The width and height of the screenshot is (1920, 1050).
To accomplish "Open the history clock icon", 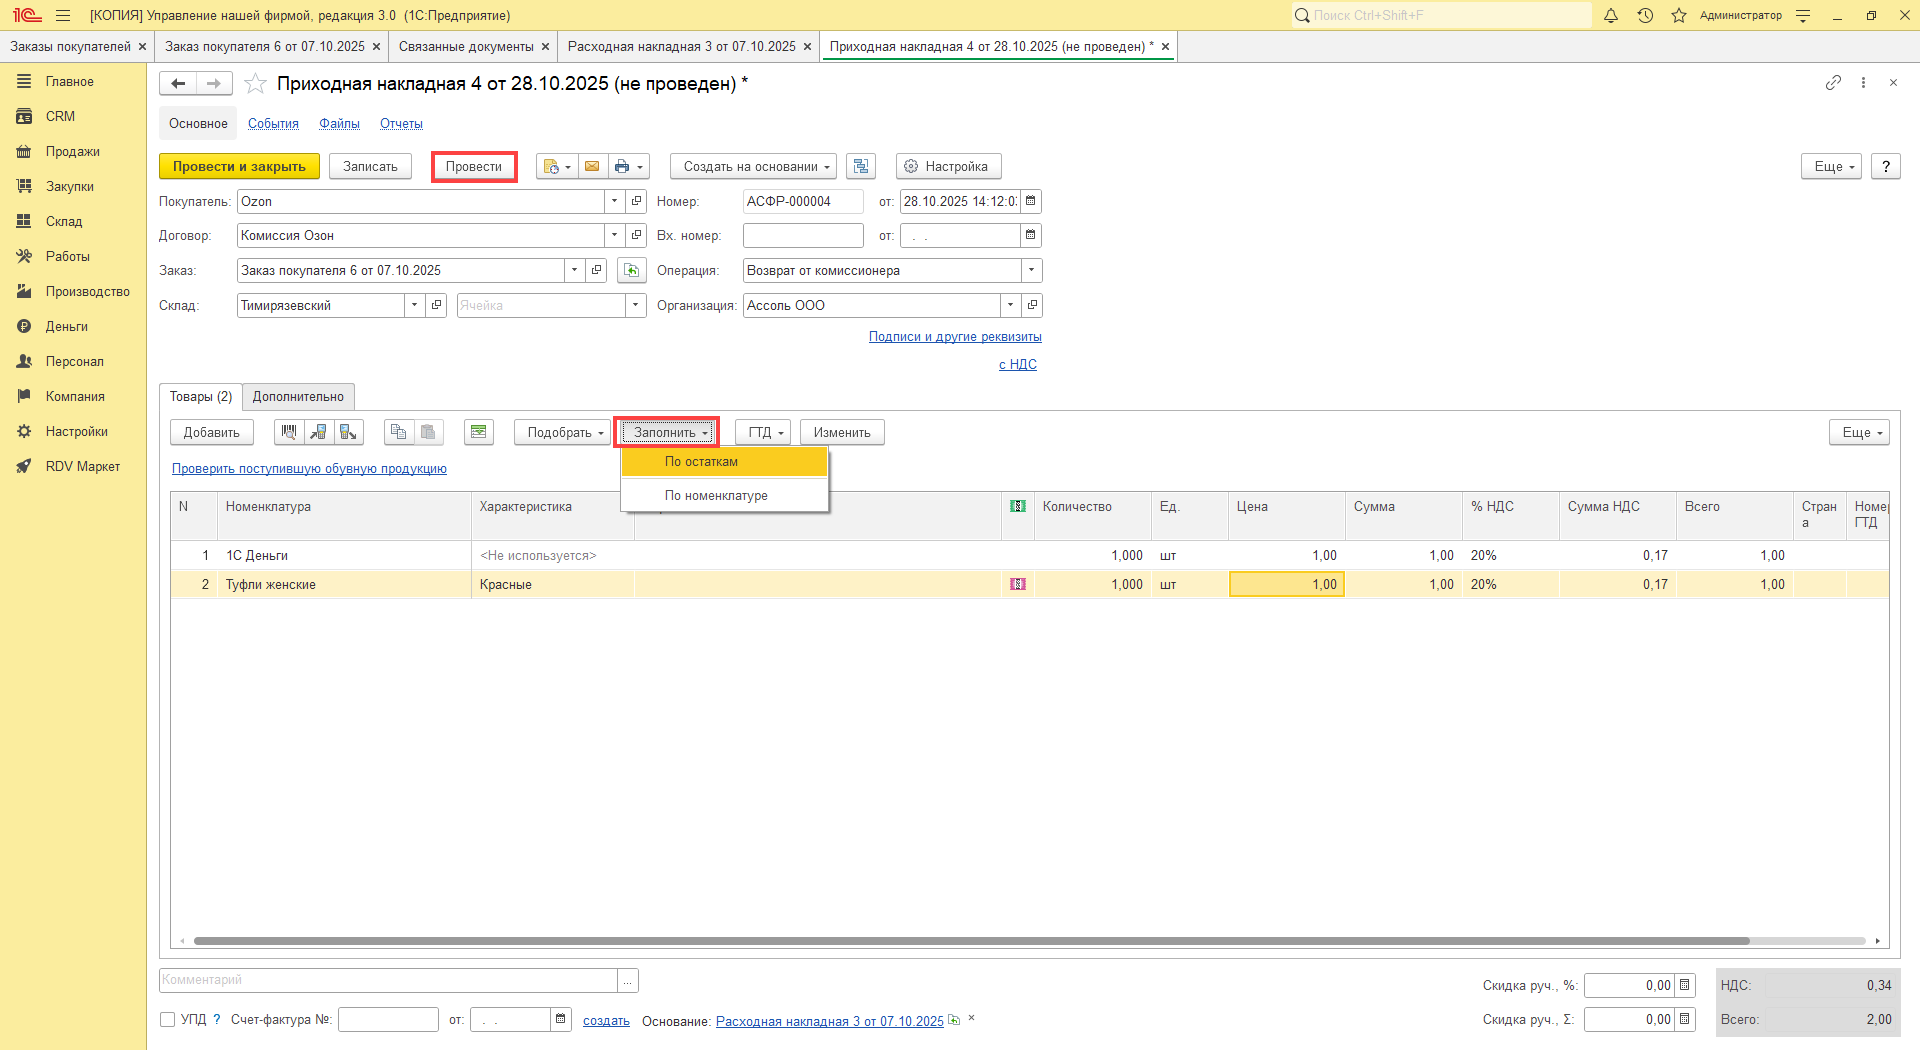I will tap(1645, 15).
